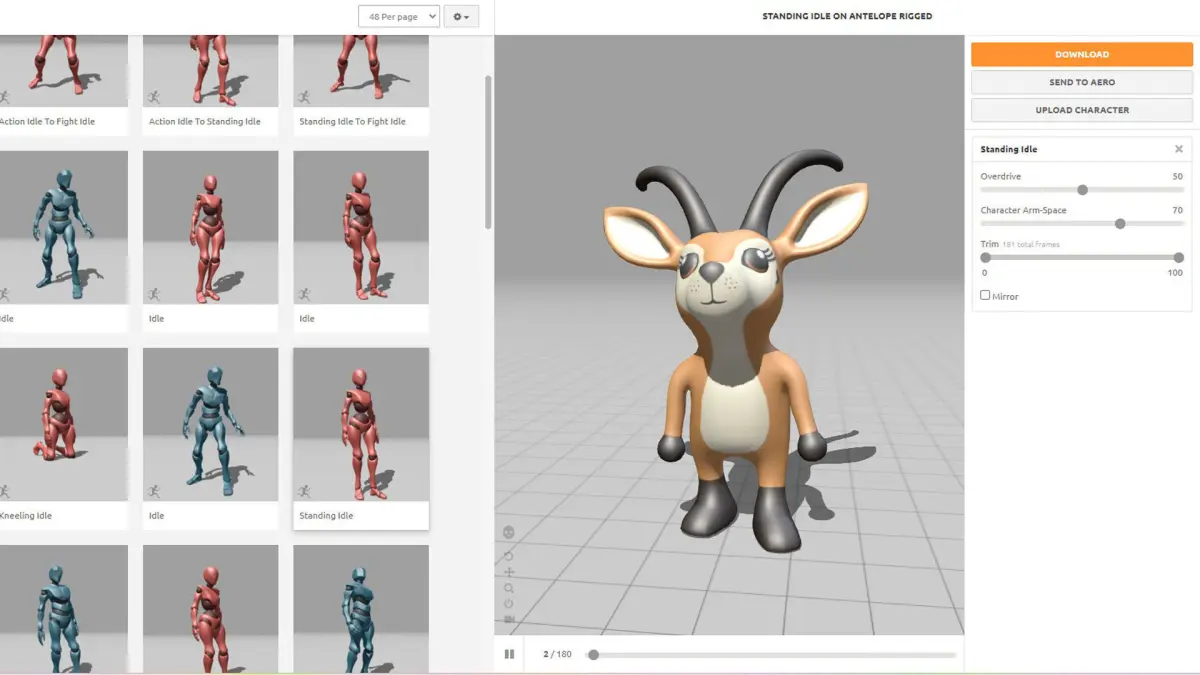
Task: Click the reset camera power-style icon
Action: pyautogui.click(x=509, y=604)
